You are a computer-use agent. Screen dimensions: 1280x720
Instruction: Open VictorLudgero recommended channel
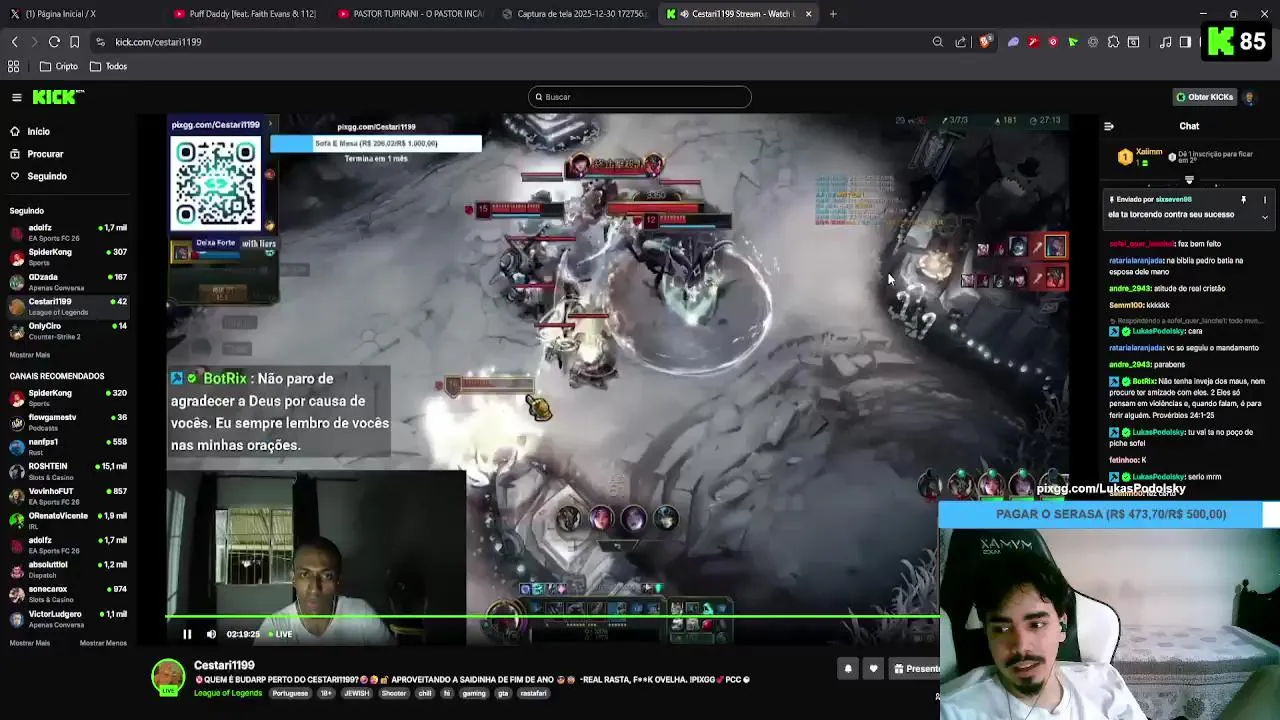68,618
